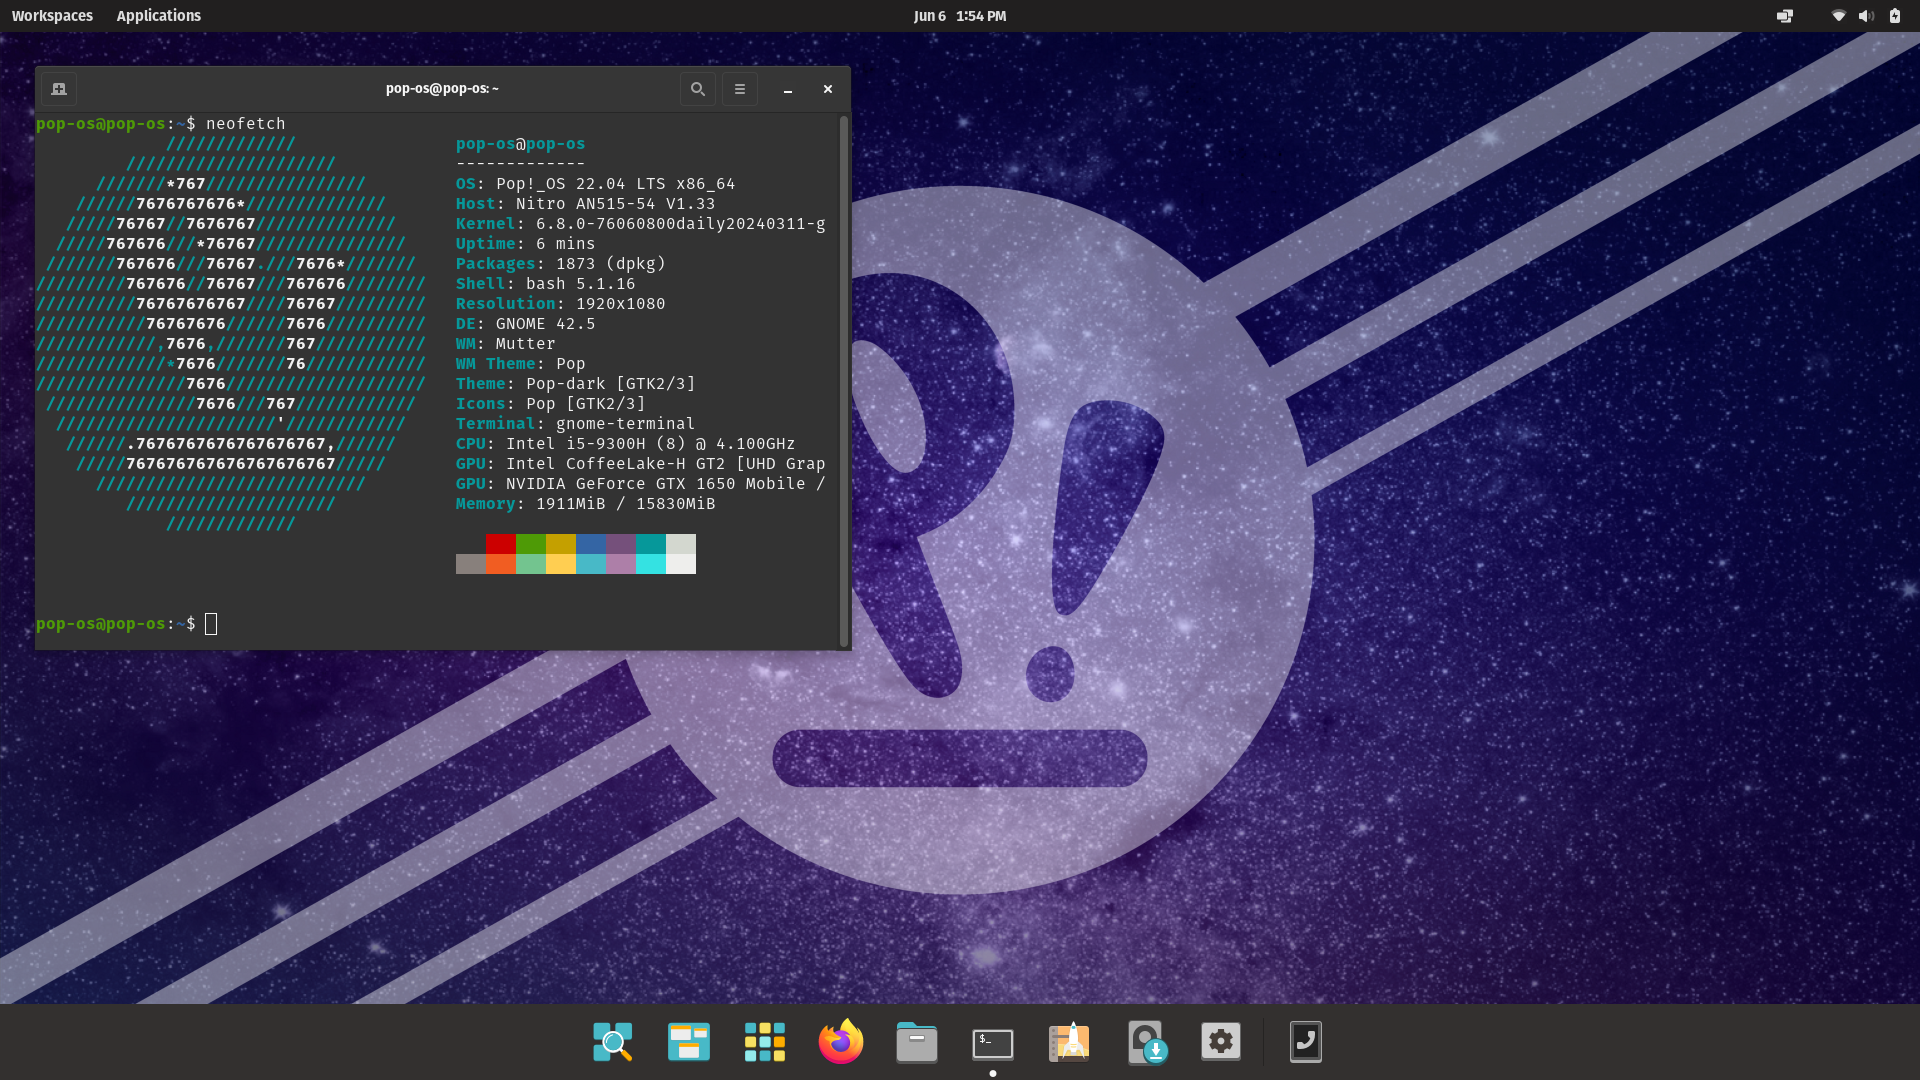Select the Terminal icon in dock
Screen dimensions: 1920x1080
(993, 1043)
